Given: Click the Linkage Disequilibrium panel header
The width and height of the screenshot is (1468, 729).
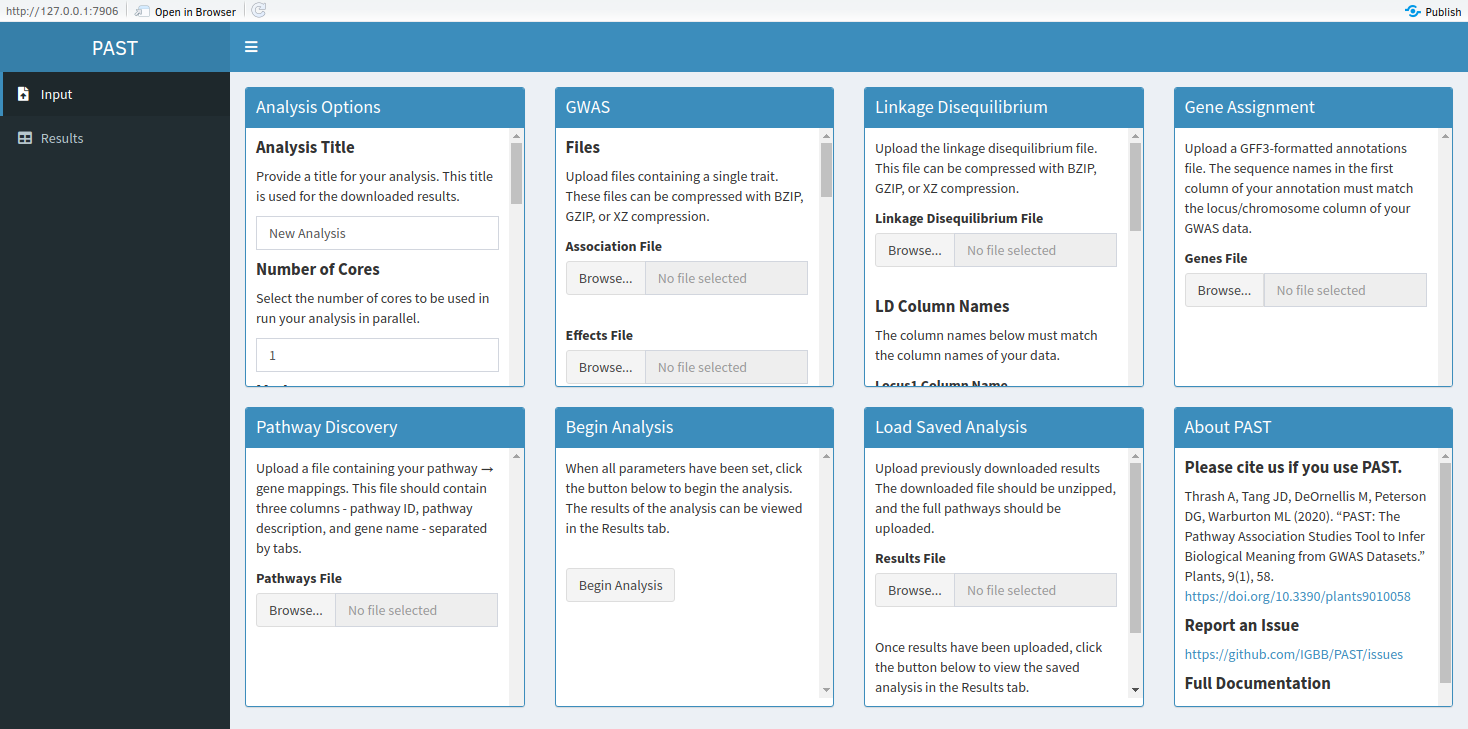Looking at the screenshot, I should click(1004, 107).
